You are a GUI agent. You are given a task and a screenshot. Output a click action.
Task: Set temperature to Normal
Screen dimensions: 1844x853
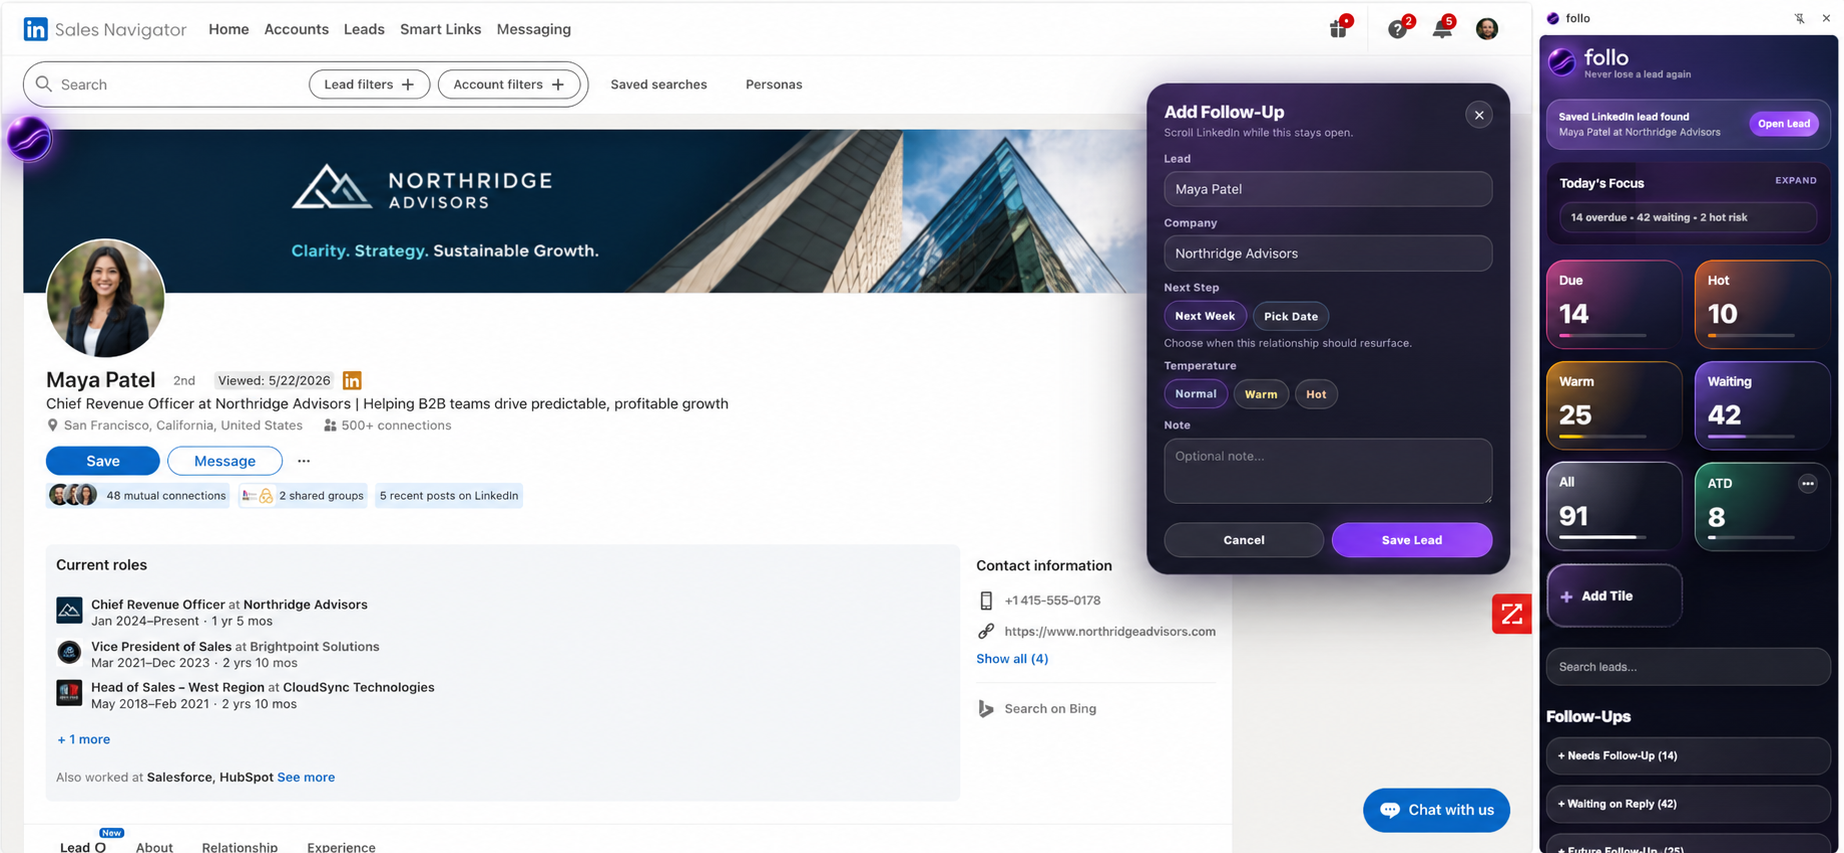(x=1196, y=394)
